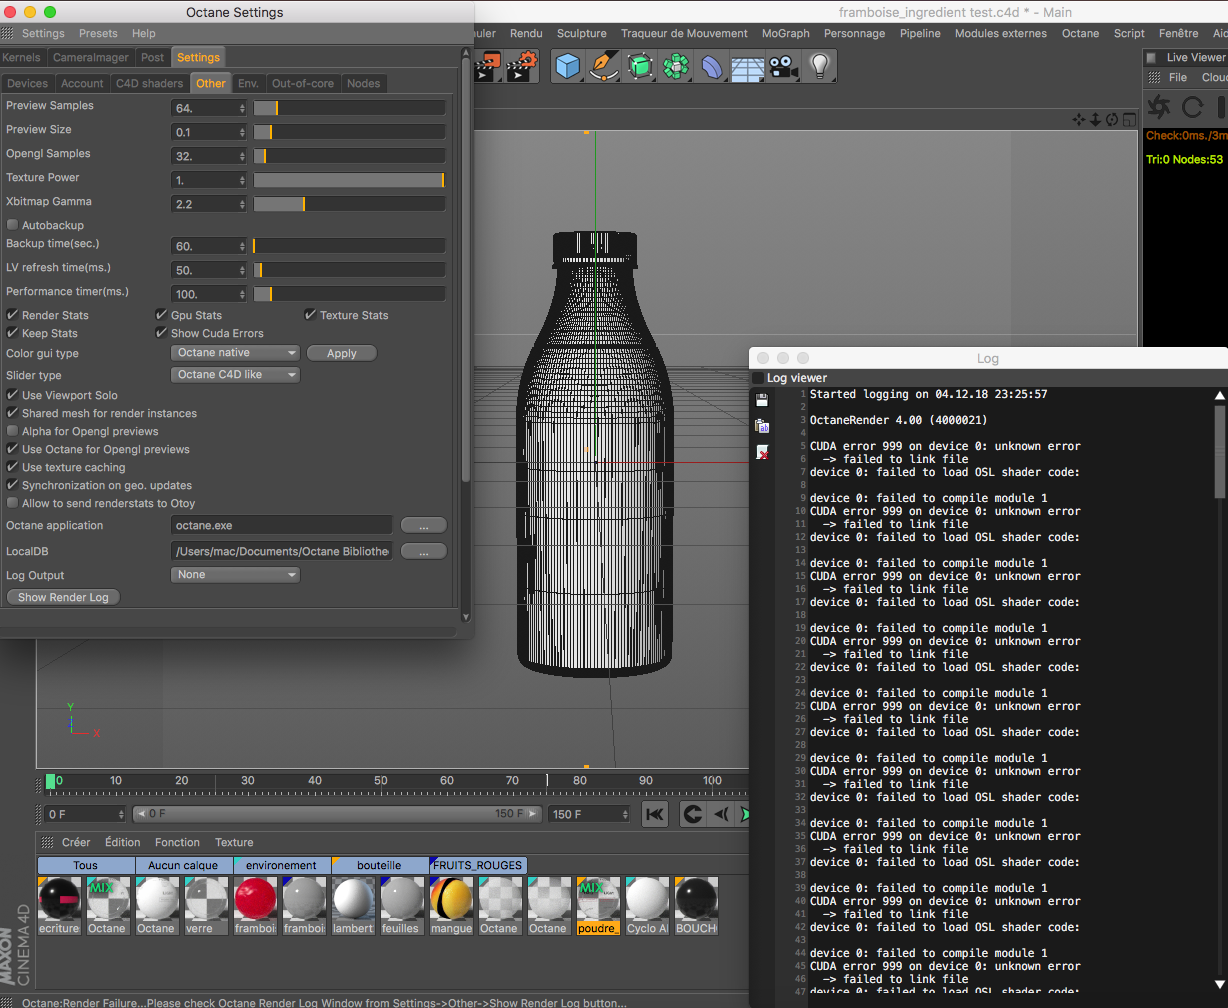This screenshot has height=1008, width=1228.
Task: Click the clear log icon with red X
Action: [x=762, y=452]
